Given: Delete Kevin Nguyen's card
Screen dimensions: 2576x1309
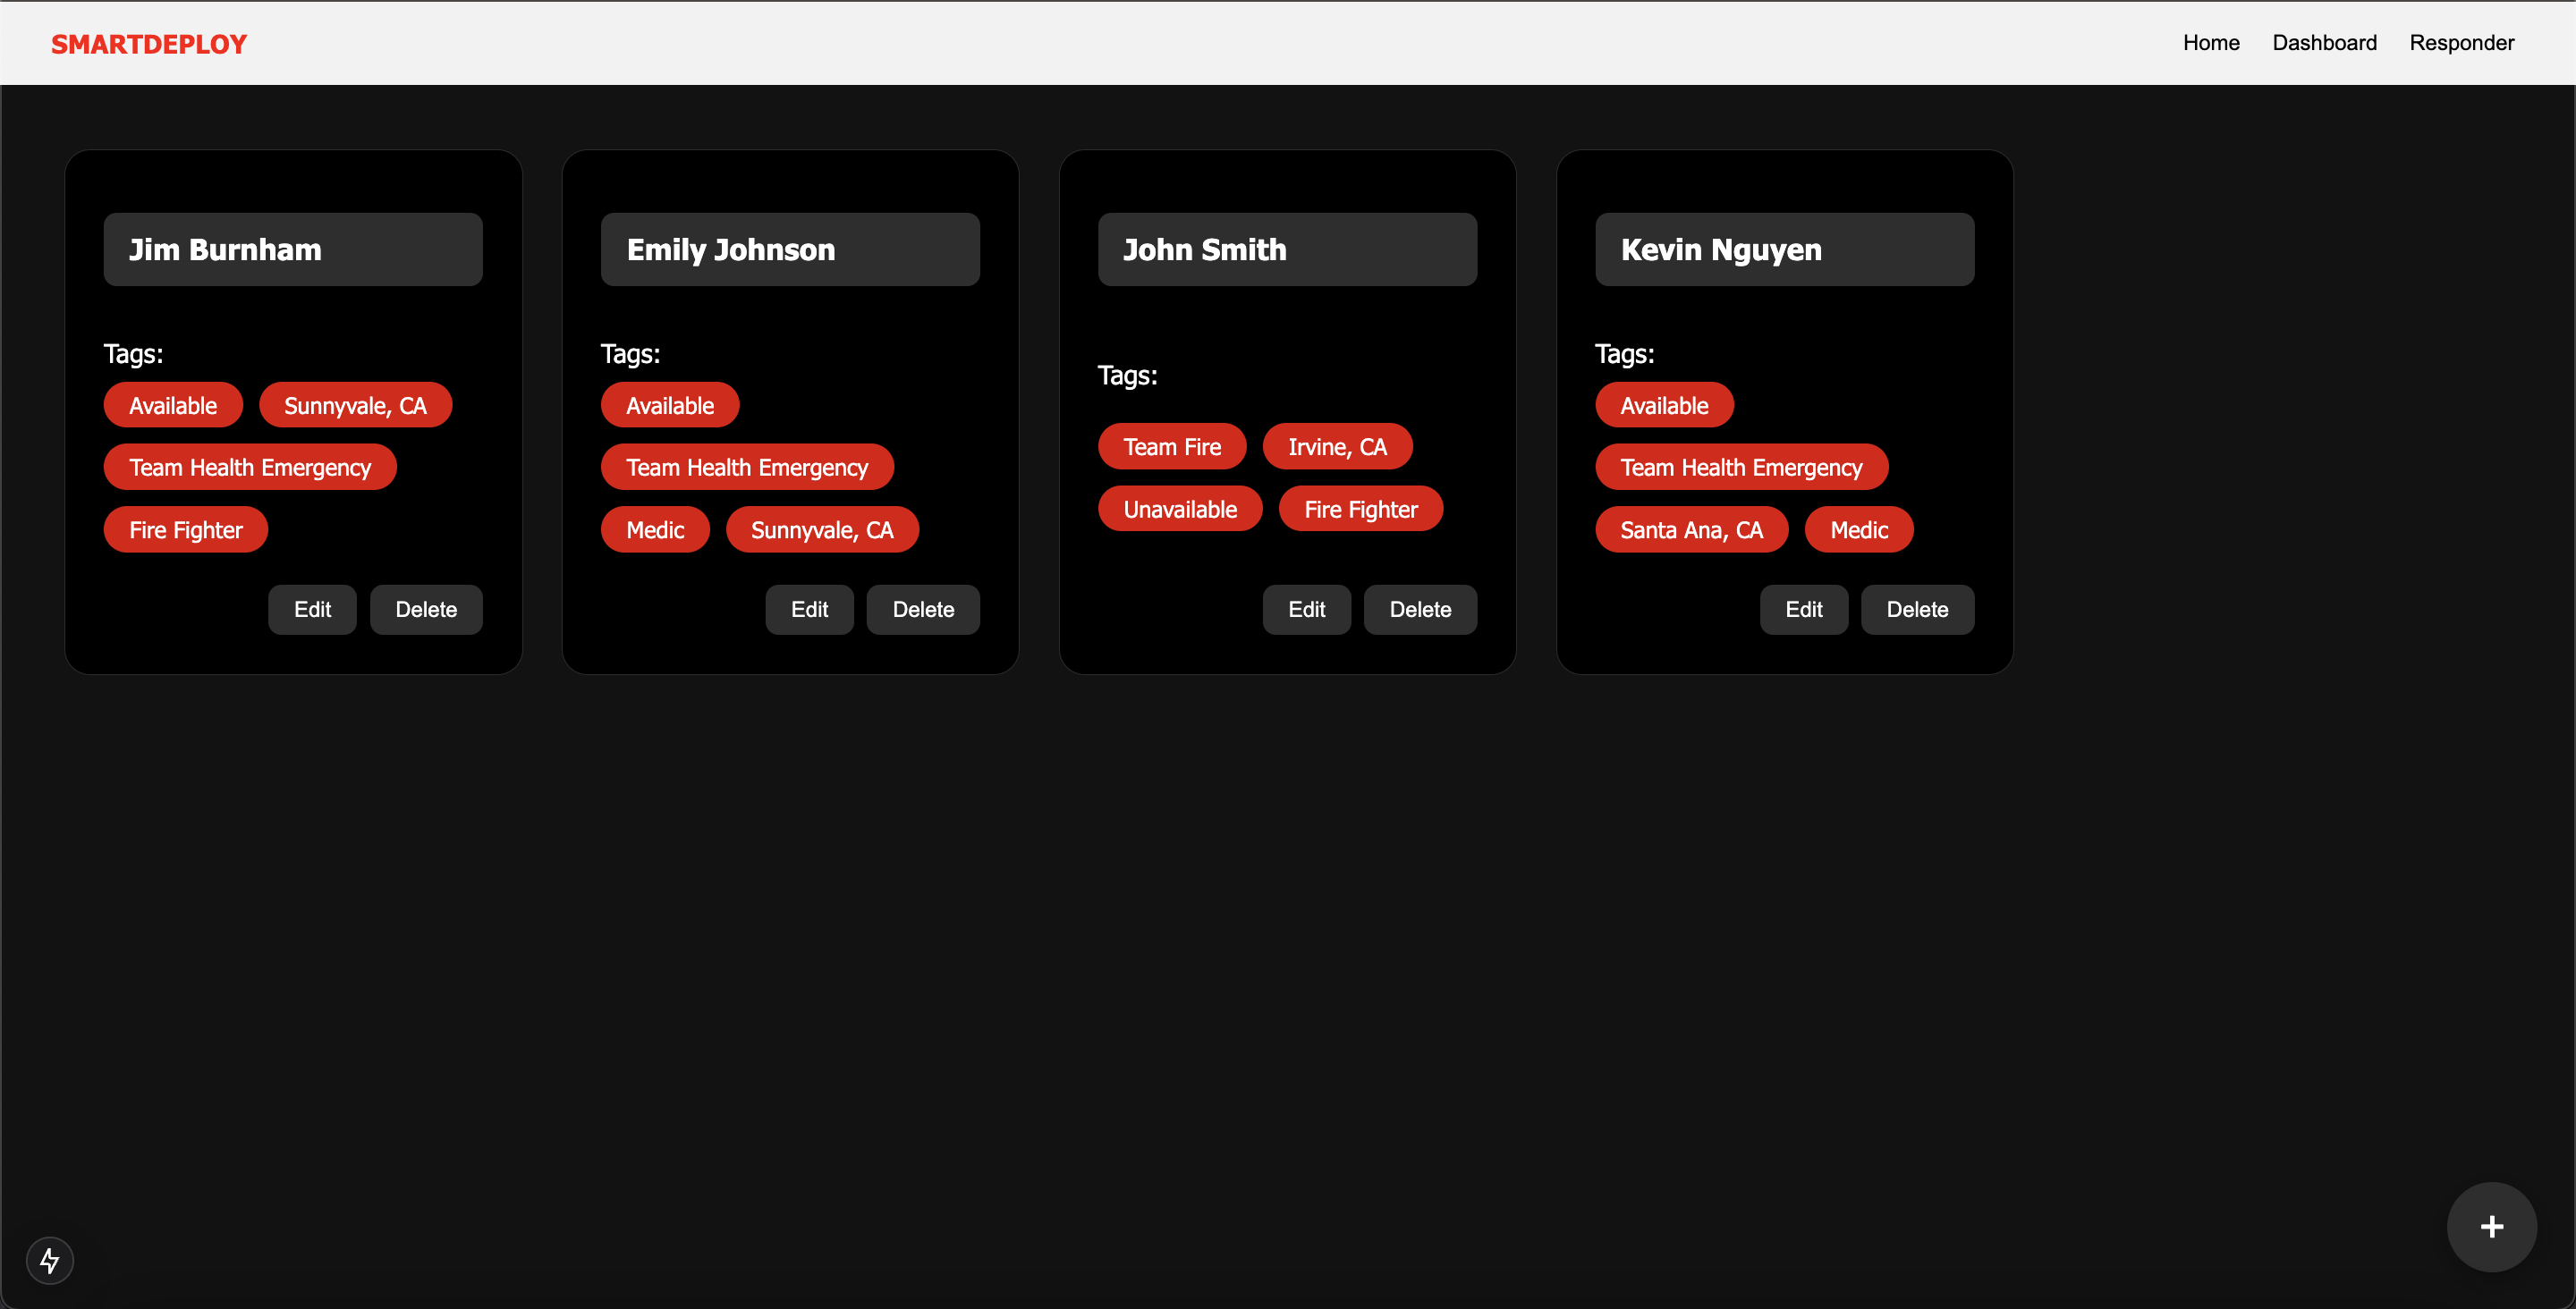Looking at the screenshot, I should point(1916,609).
